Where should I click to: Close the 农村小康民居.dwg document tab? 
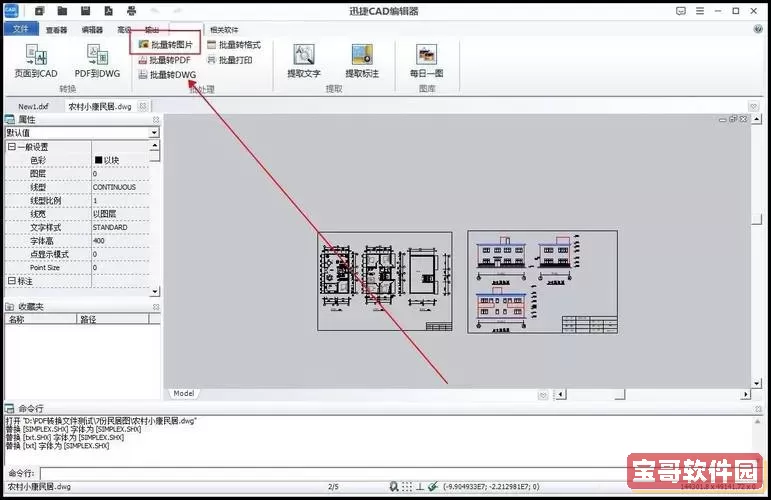[143, 106]
